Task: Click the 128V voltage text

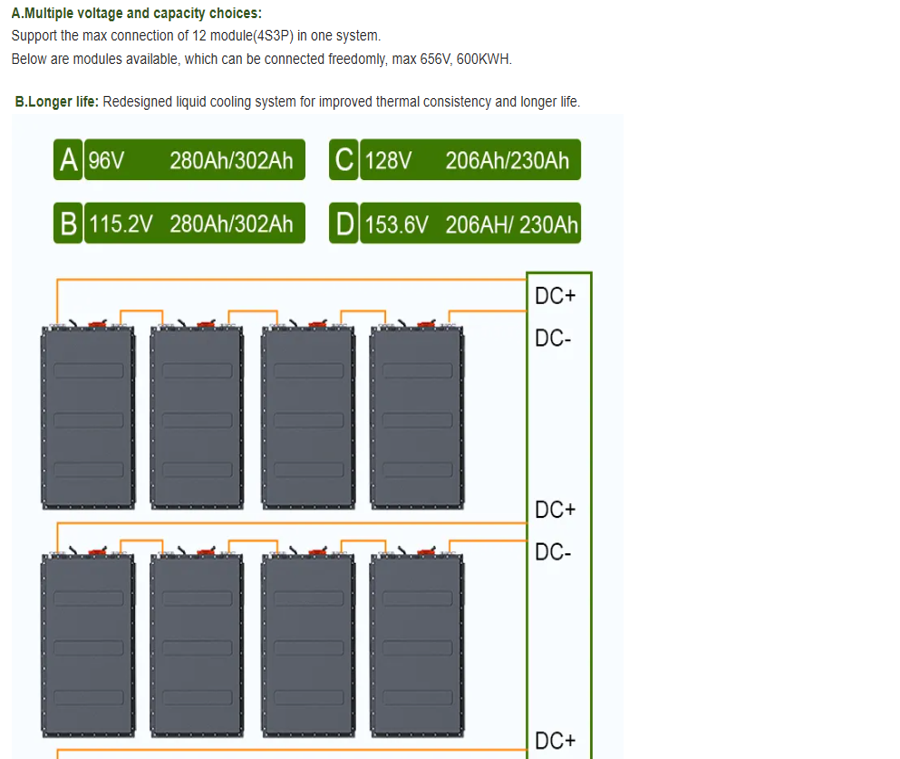Action: coord(388,161)
